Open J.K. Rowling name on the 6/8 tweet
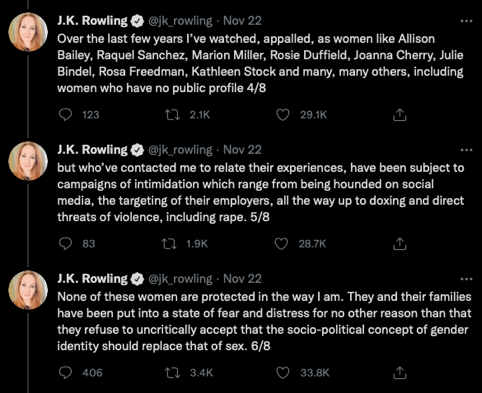482x393 pixels. pos(92,279)
